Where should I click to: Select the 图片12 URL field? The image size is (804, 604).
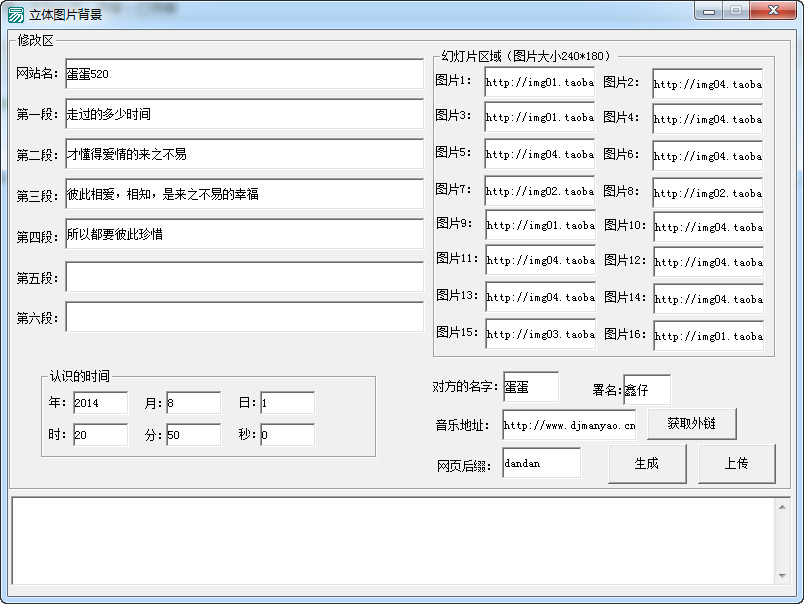click(709, 262)
